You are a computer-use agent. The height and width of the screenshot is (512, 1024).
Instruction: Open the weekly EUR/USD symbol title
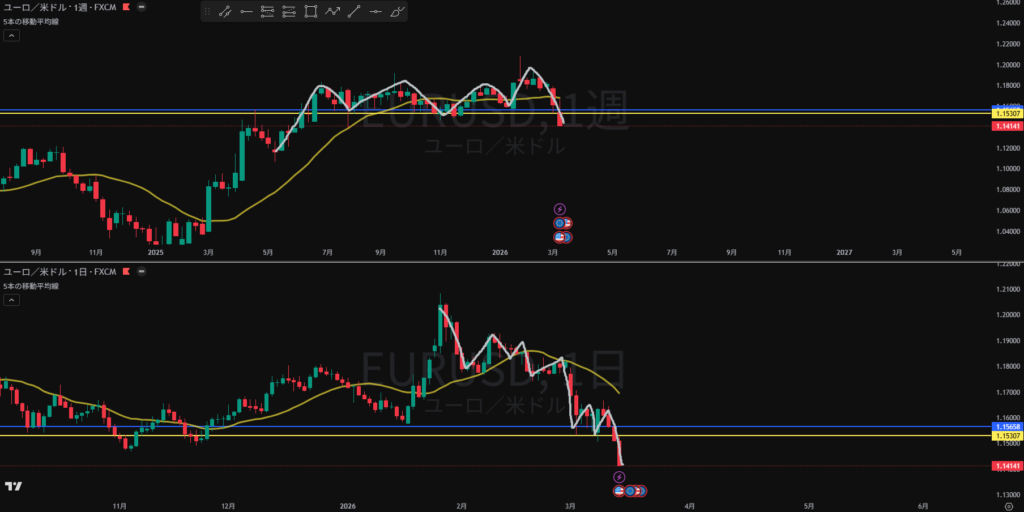pyautogui.click(x=58, y=6)
